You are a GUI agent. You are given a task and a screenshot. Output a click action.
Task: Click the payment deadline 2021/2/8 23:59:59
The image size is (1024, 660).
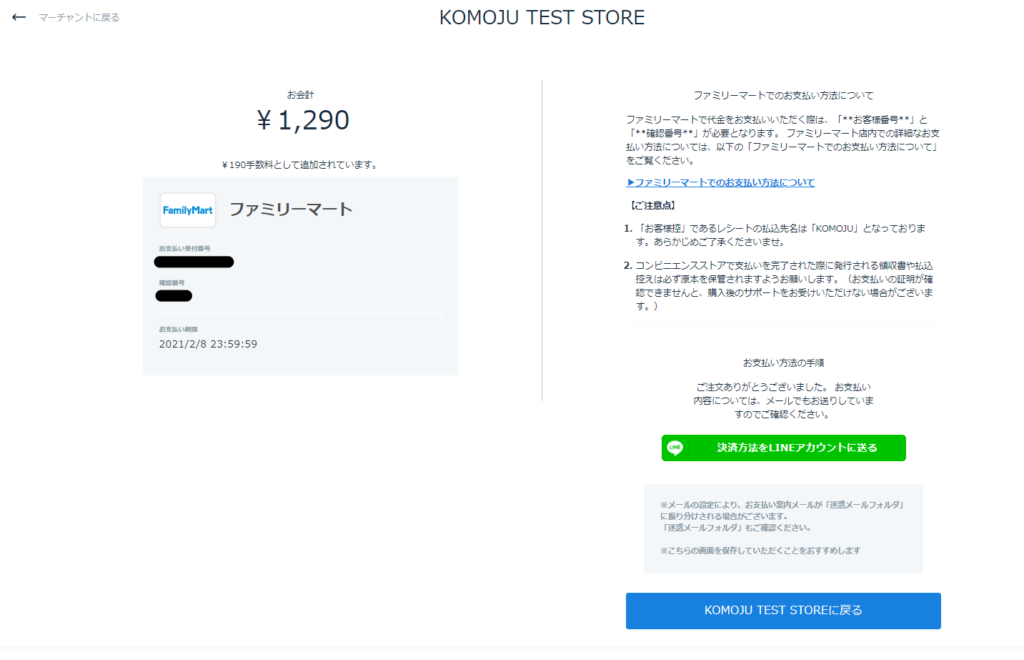(x=208, y=344)
